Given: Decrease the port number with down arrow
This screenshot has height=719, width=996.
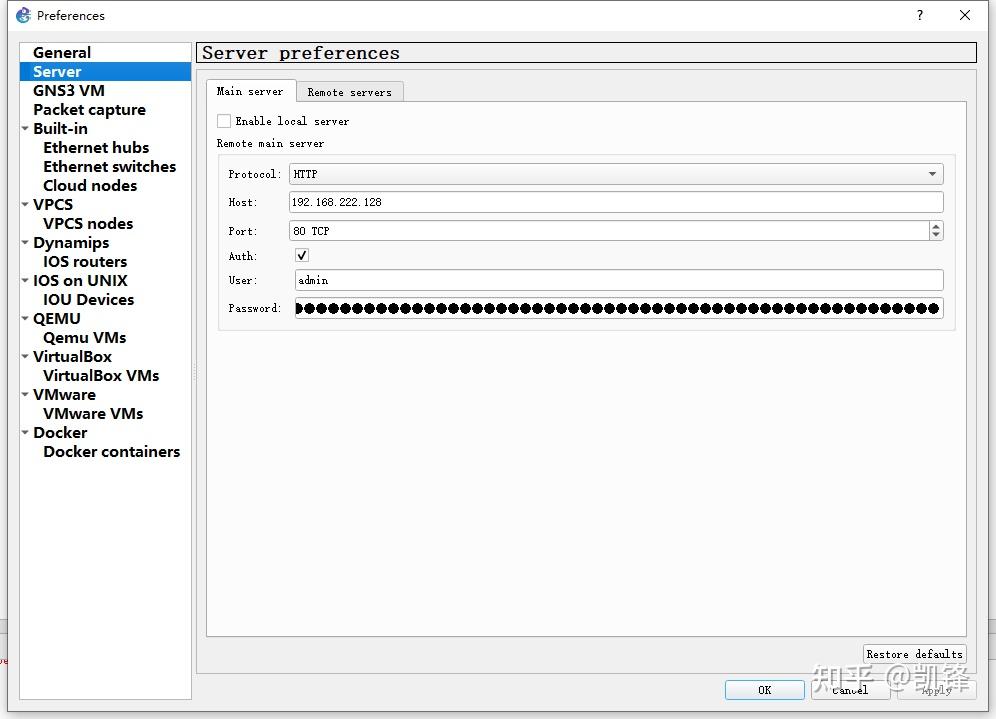Looking at the screenshot, I should tap(936, 236).
